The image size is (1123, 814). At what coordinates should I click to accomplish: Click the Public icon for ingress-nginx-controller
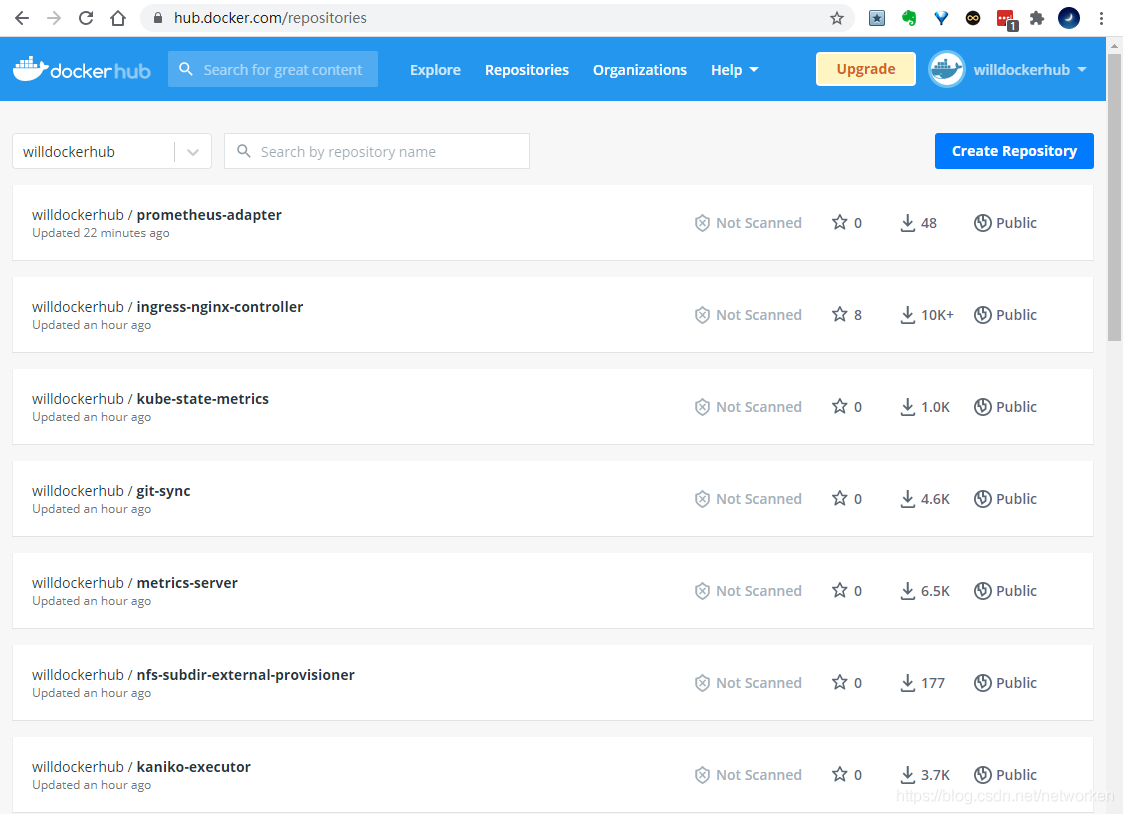click(983, 314)
